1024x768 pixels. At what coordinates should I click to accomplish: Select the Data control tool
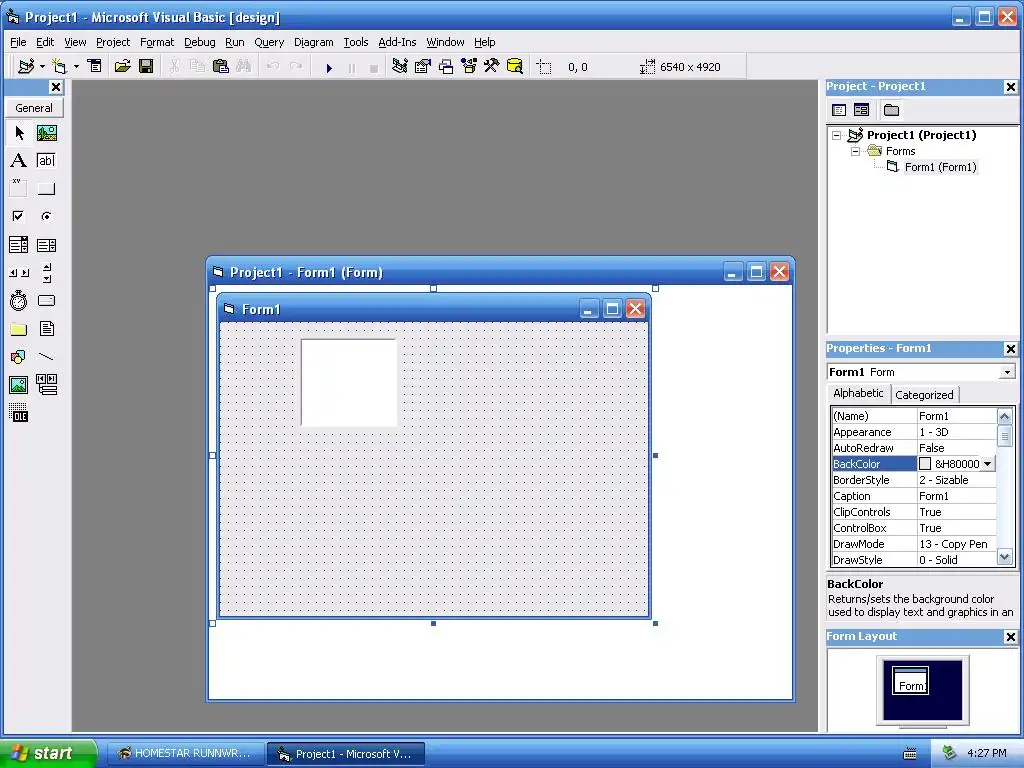tap(46, 385)
